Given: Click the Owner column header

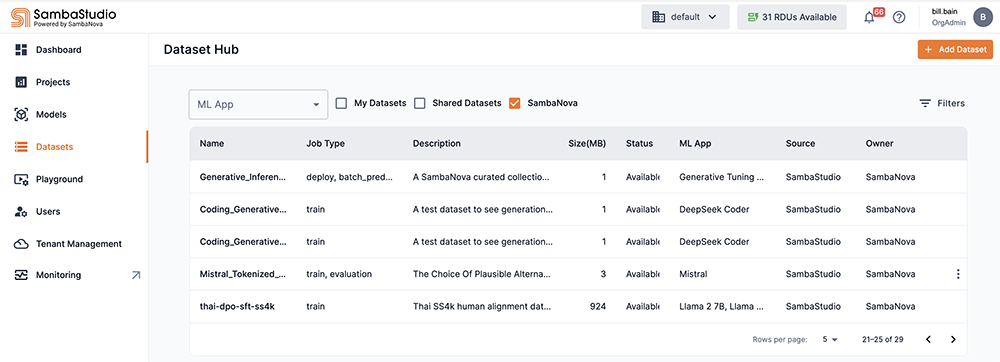Looking at the screenshot, I should click(x=879, y=143).
